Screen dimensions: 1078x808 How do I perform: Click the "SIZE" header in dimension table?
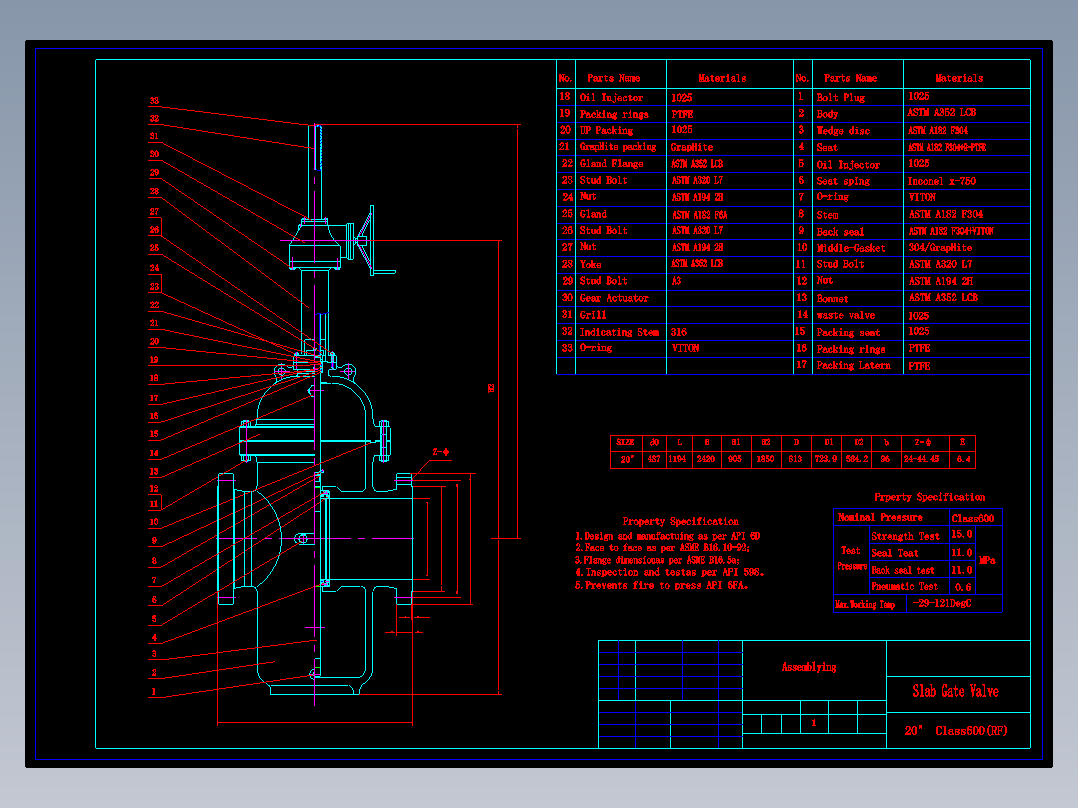click(625, 442)
